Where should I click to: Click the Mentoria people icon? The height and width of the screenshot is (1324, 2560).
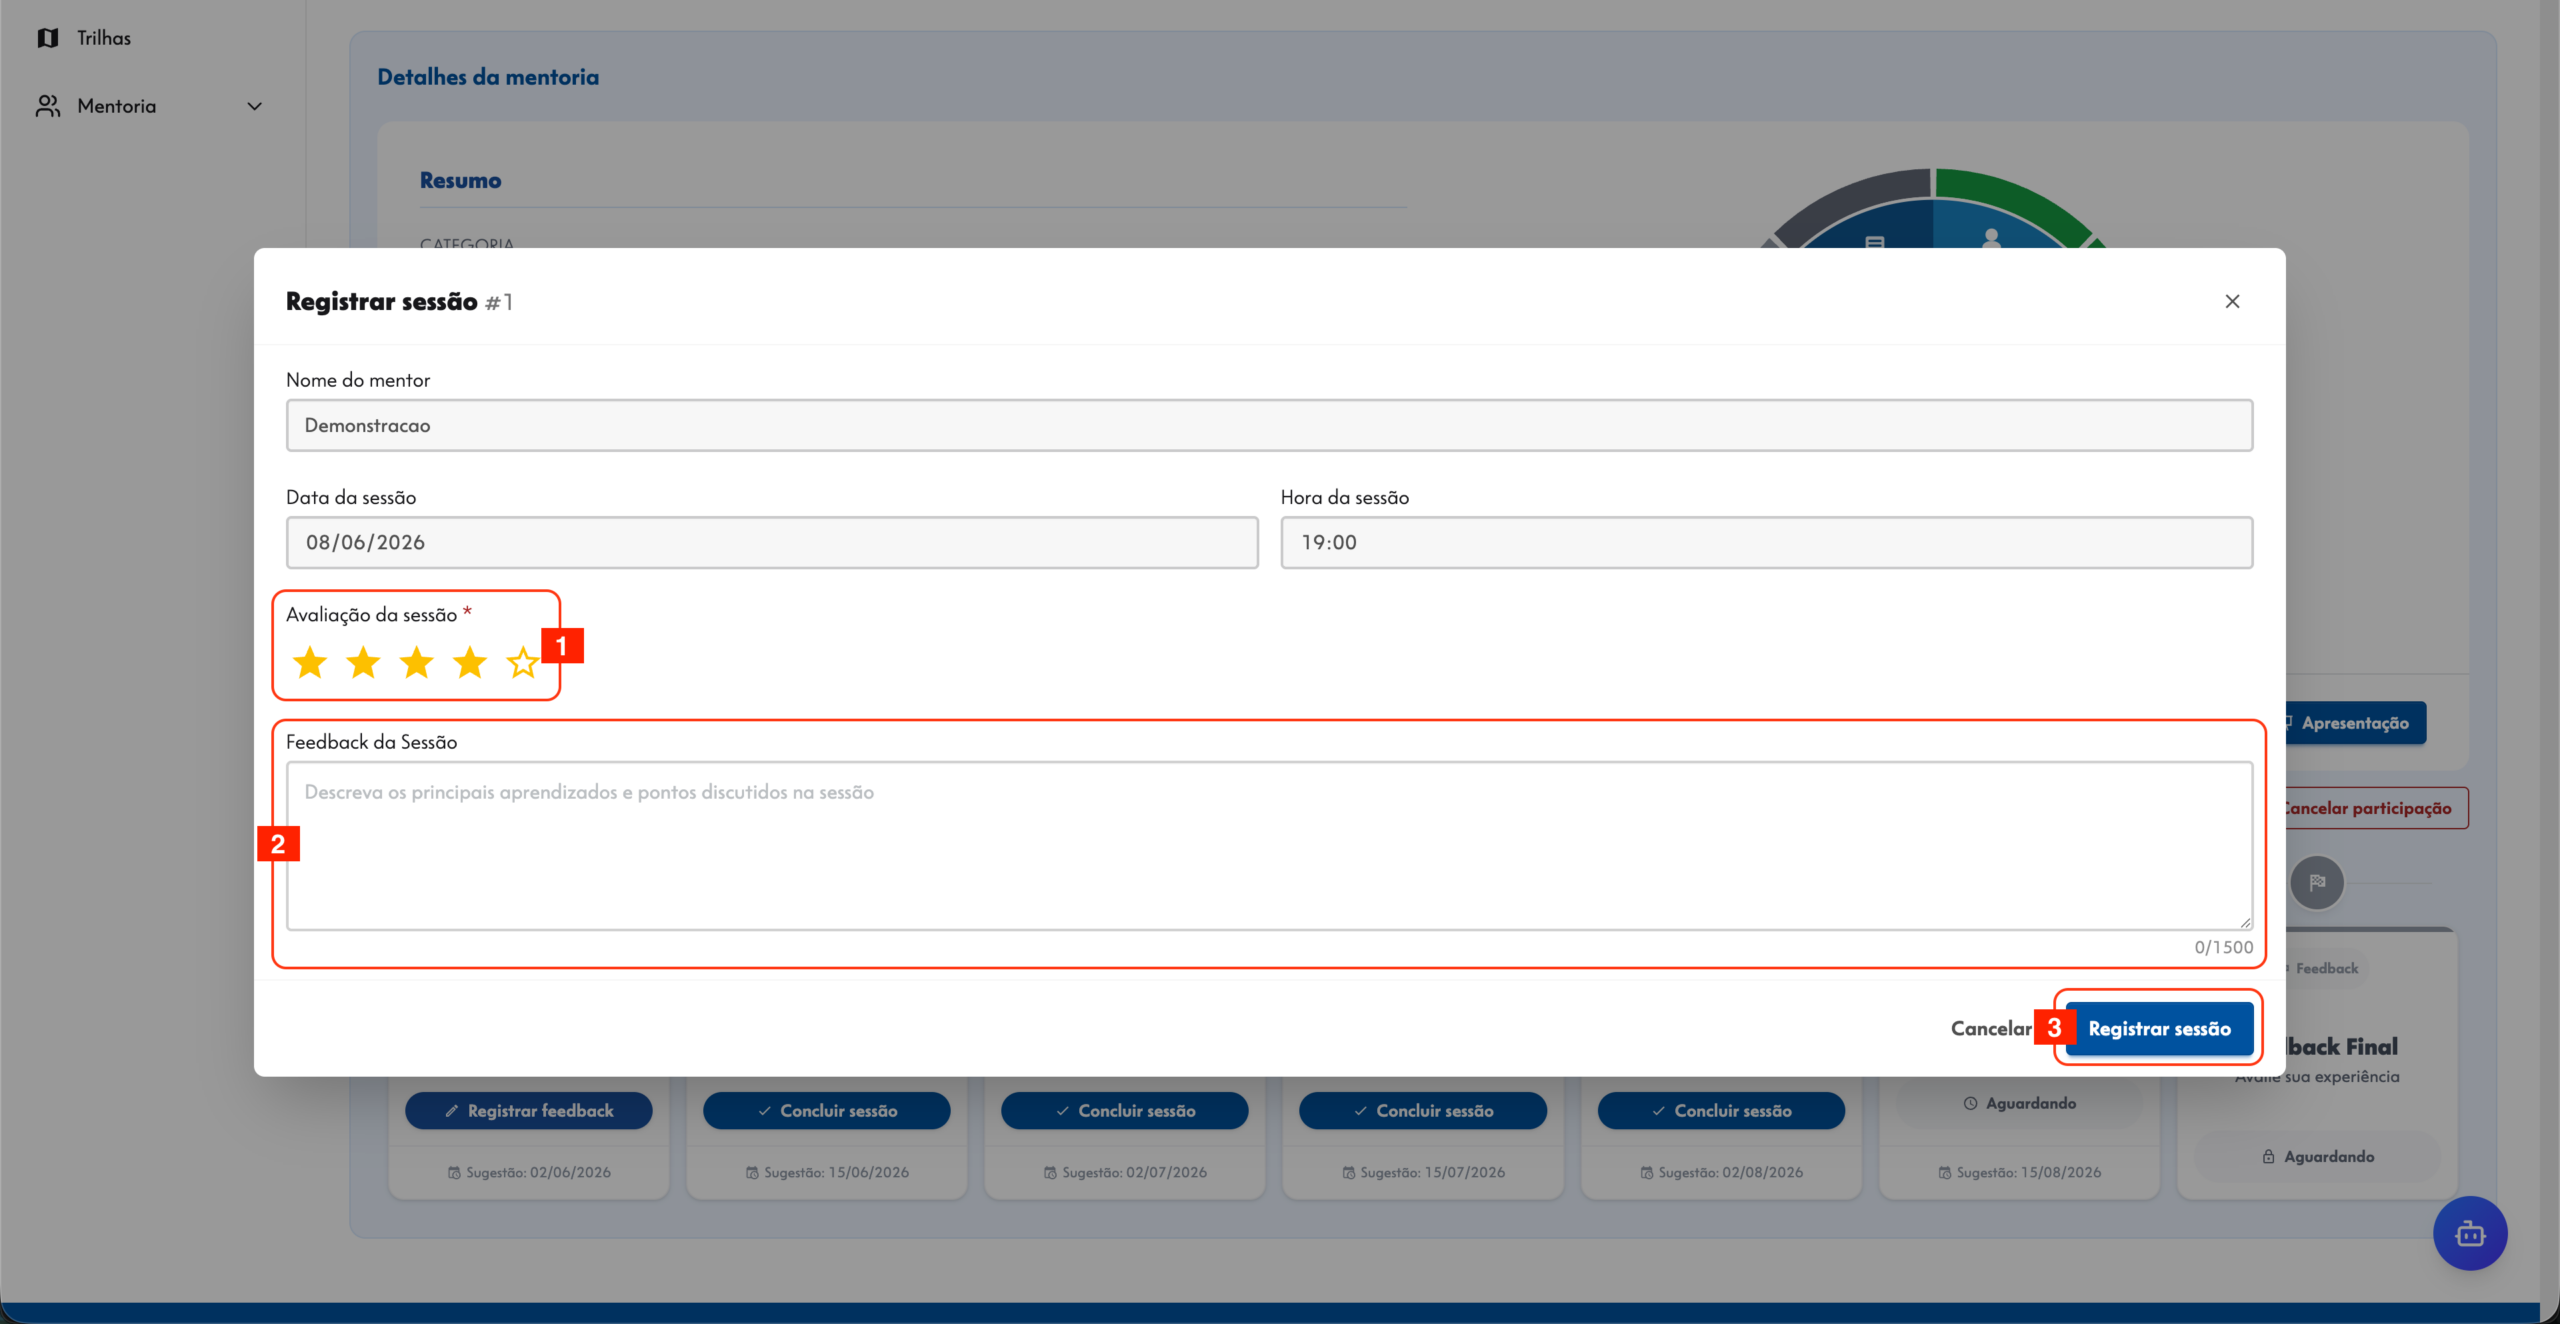point(47,106)
